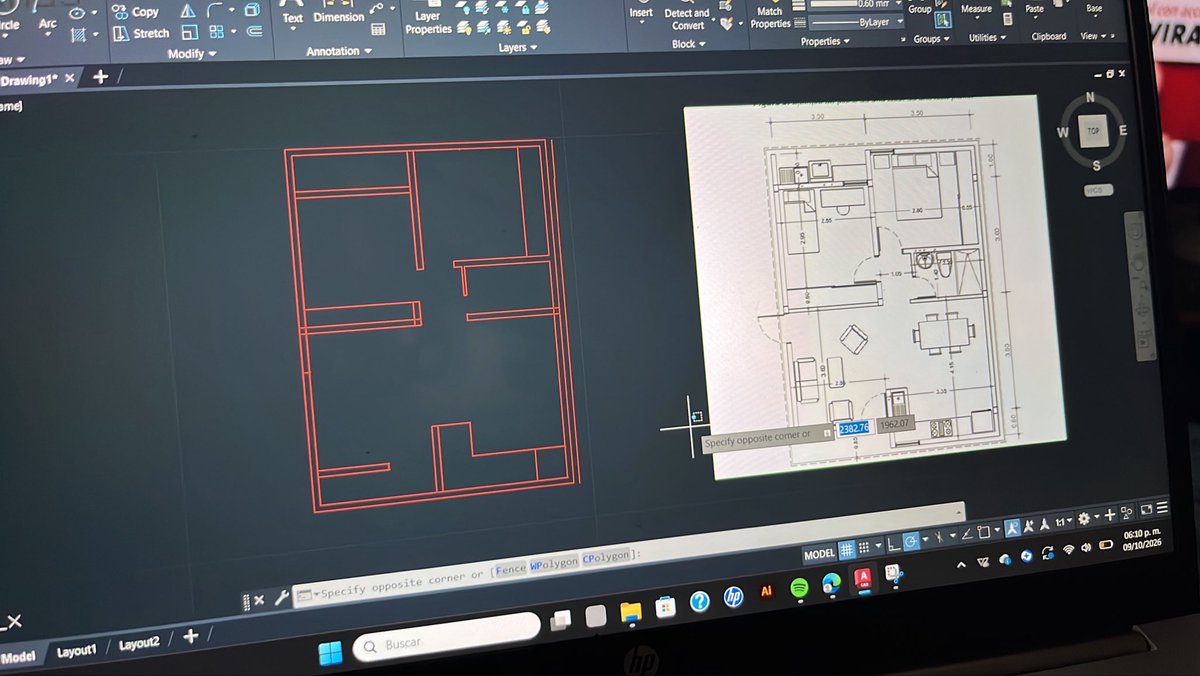This screenshot has width=1200, height=676.
Task: Switch to the Model tab
Action: [x=18, y=657]
